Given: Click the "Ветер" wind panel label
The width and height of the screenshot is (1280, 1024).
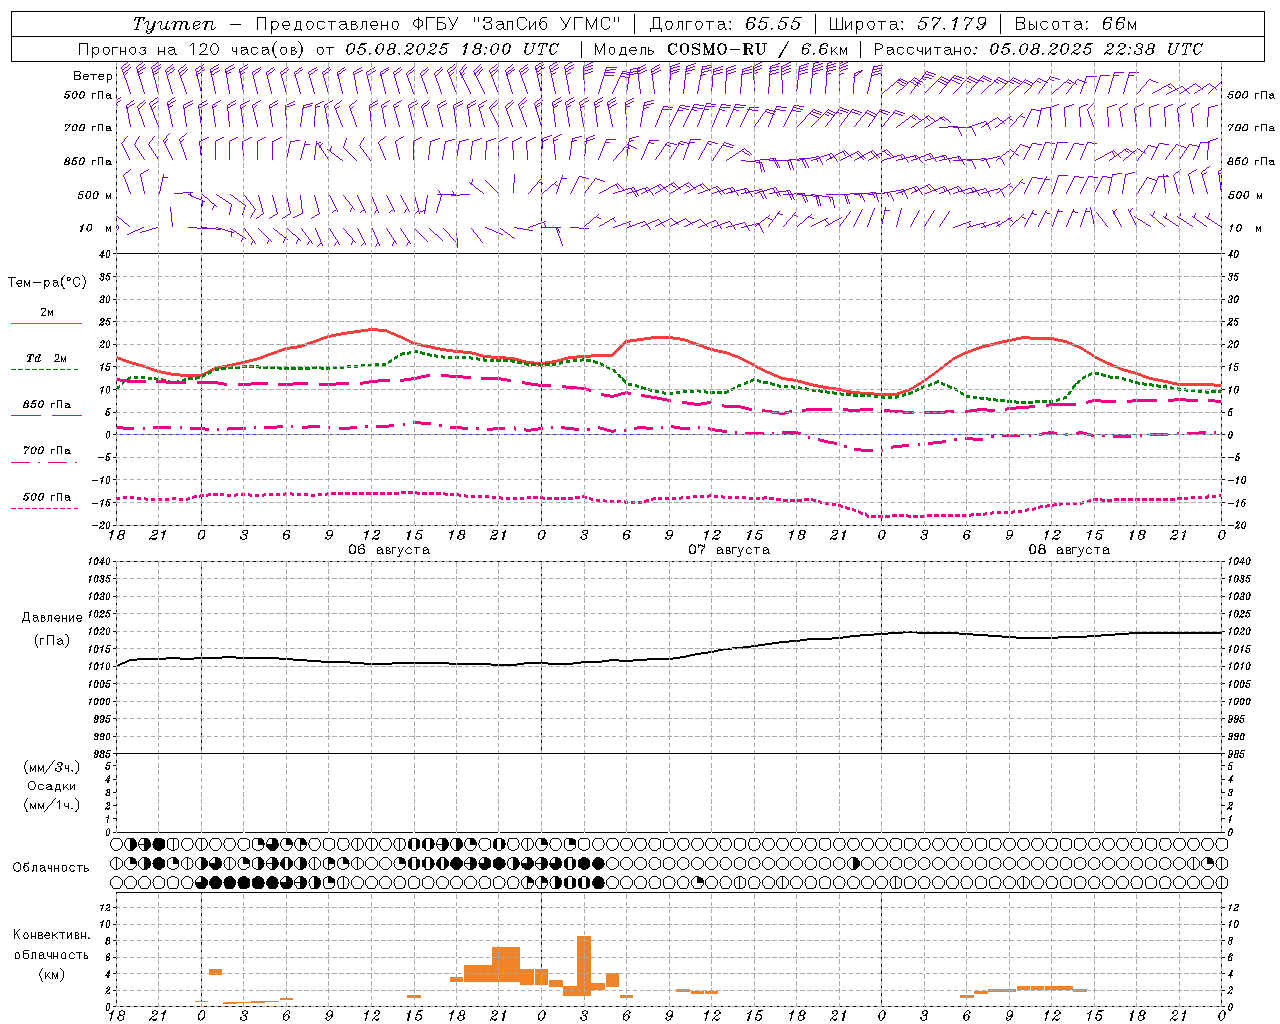Looking at the screenshot, I should (x=92, y=76).
